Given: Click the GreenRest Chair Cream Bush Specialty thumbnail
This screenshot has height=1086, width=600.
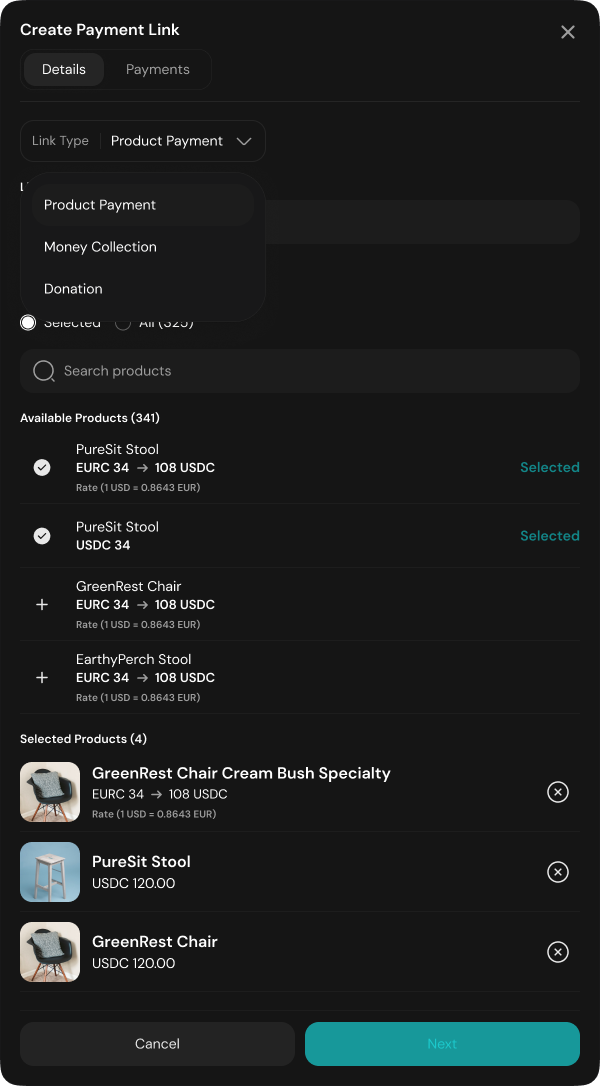Looking at the screenshot, I should click(50, 792).
